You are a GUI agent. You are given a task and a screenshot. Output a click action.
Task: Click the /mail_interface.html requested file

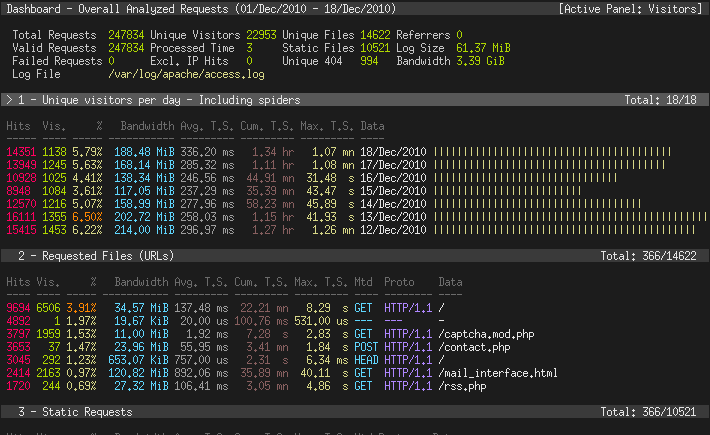(498, 373)
